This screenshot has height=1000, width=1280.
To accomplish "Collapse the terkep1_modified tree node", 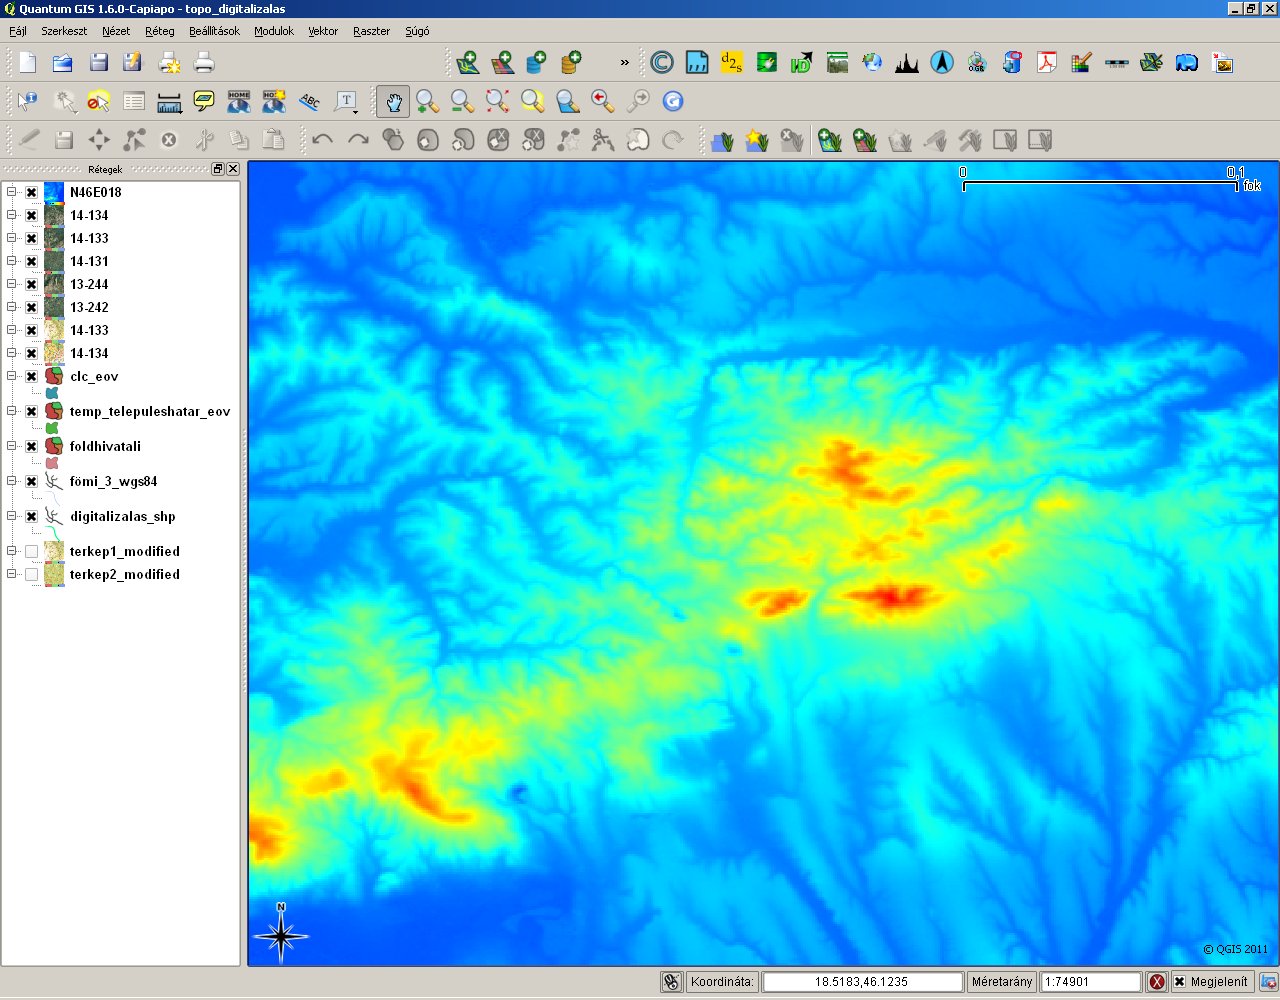I will (12, 551).
